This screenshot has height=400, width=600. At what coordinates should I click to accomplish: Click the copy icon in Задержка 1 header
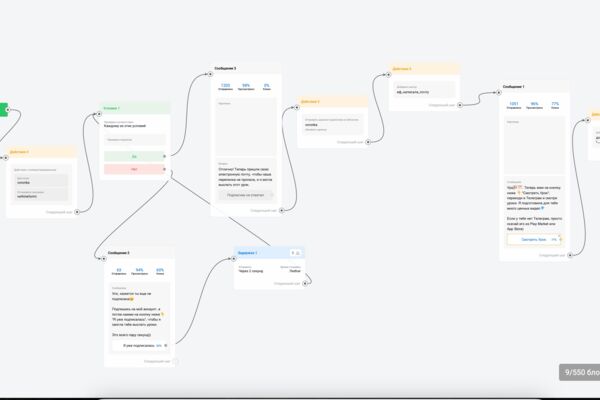point(293,253)
